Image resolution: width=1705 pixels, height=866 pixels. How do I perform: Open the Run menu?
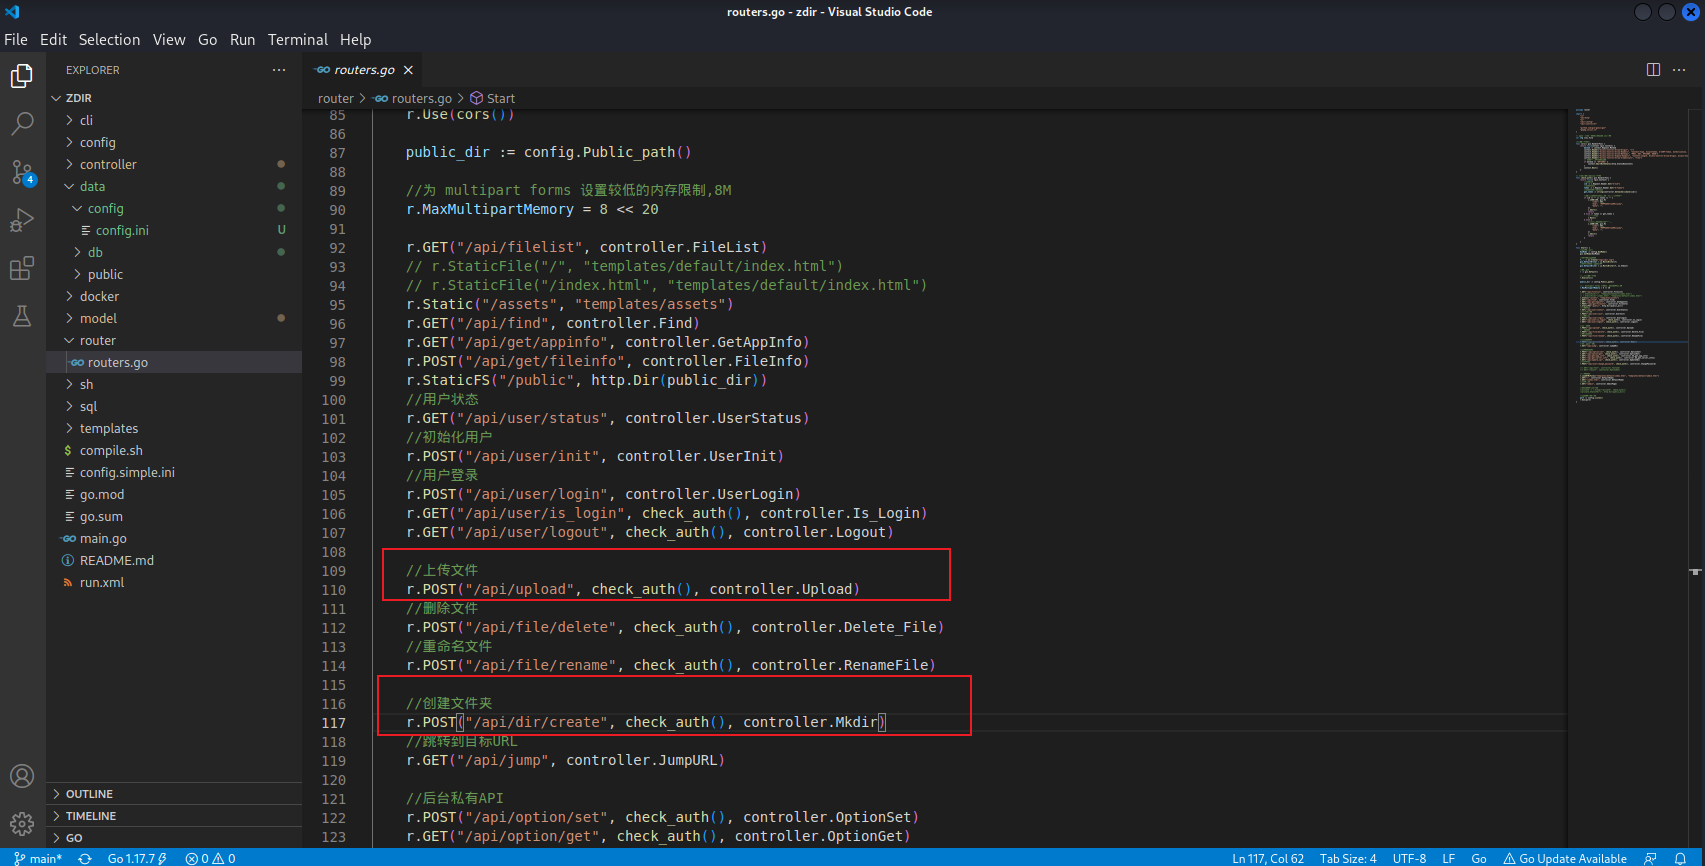tap(242, 40)
